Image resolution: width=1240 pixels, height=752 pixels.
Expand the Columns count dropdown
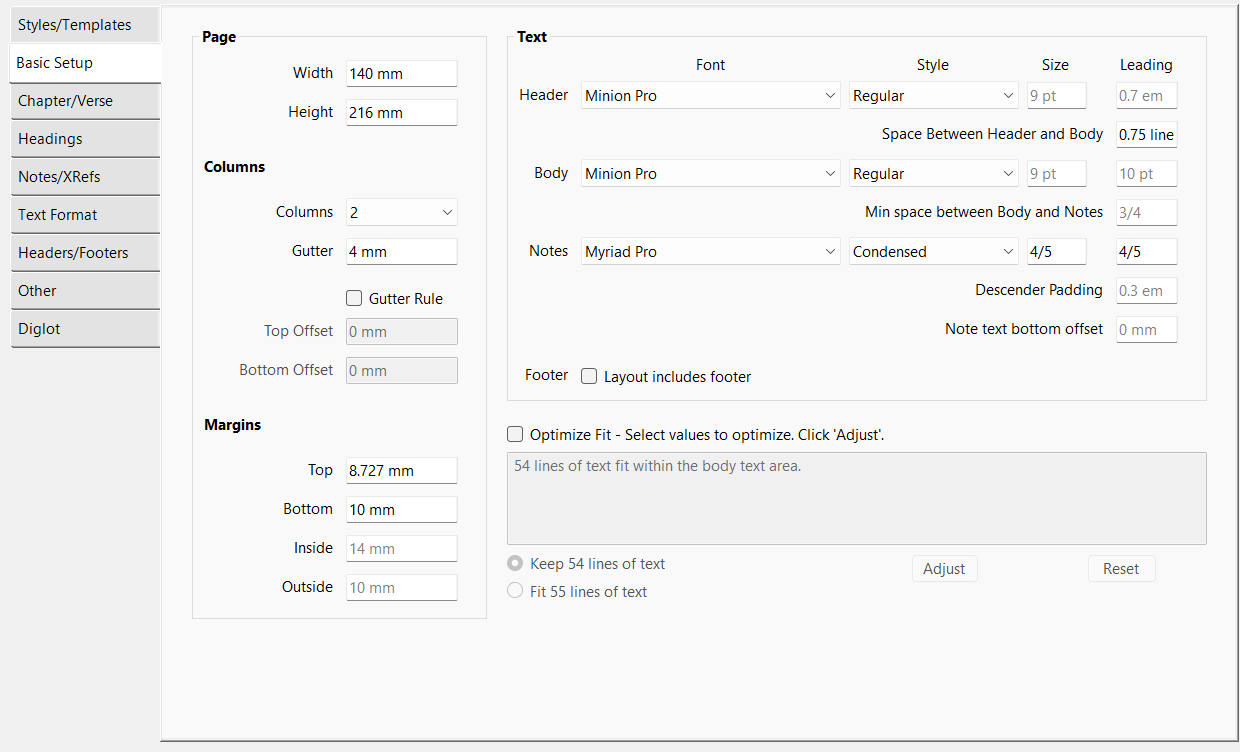click(401, 212)
